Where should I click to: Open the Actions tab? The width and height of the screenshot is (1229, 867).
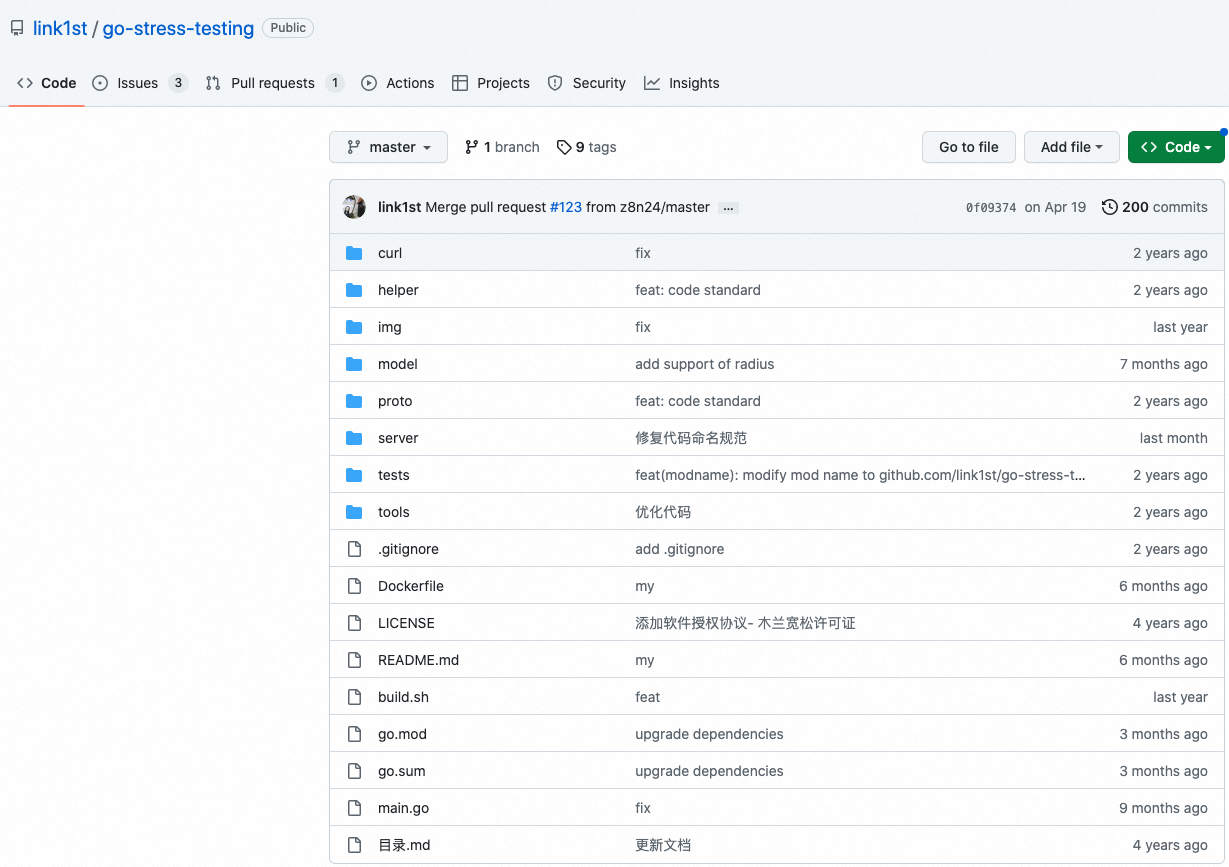pyautogui.click(x=398, y=83)
